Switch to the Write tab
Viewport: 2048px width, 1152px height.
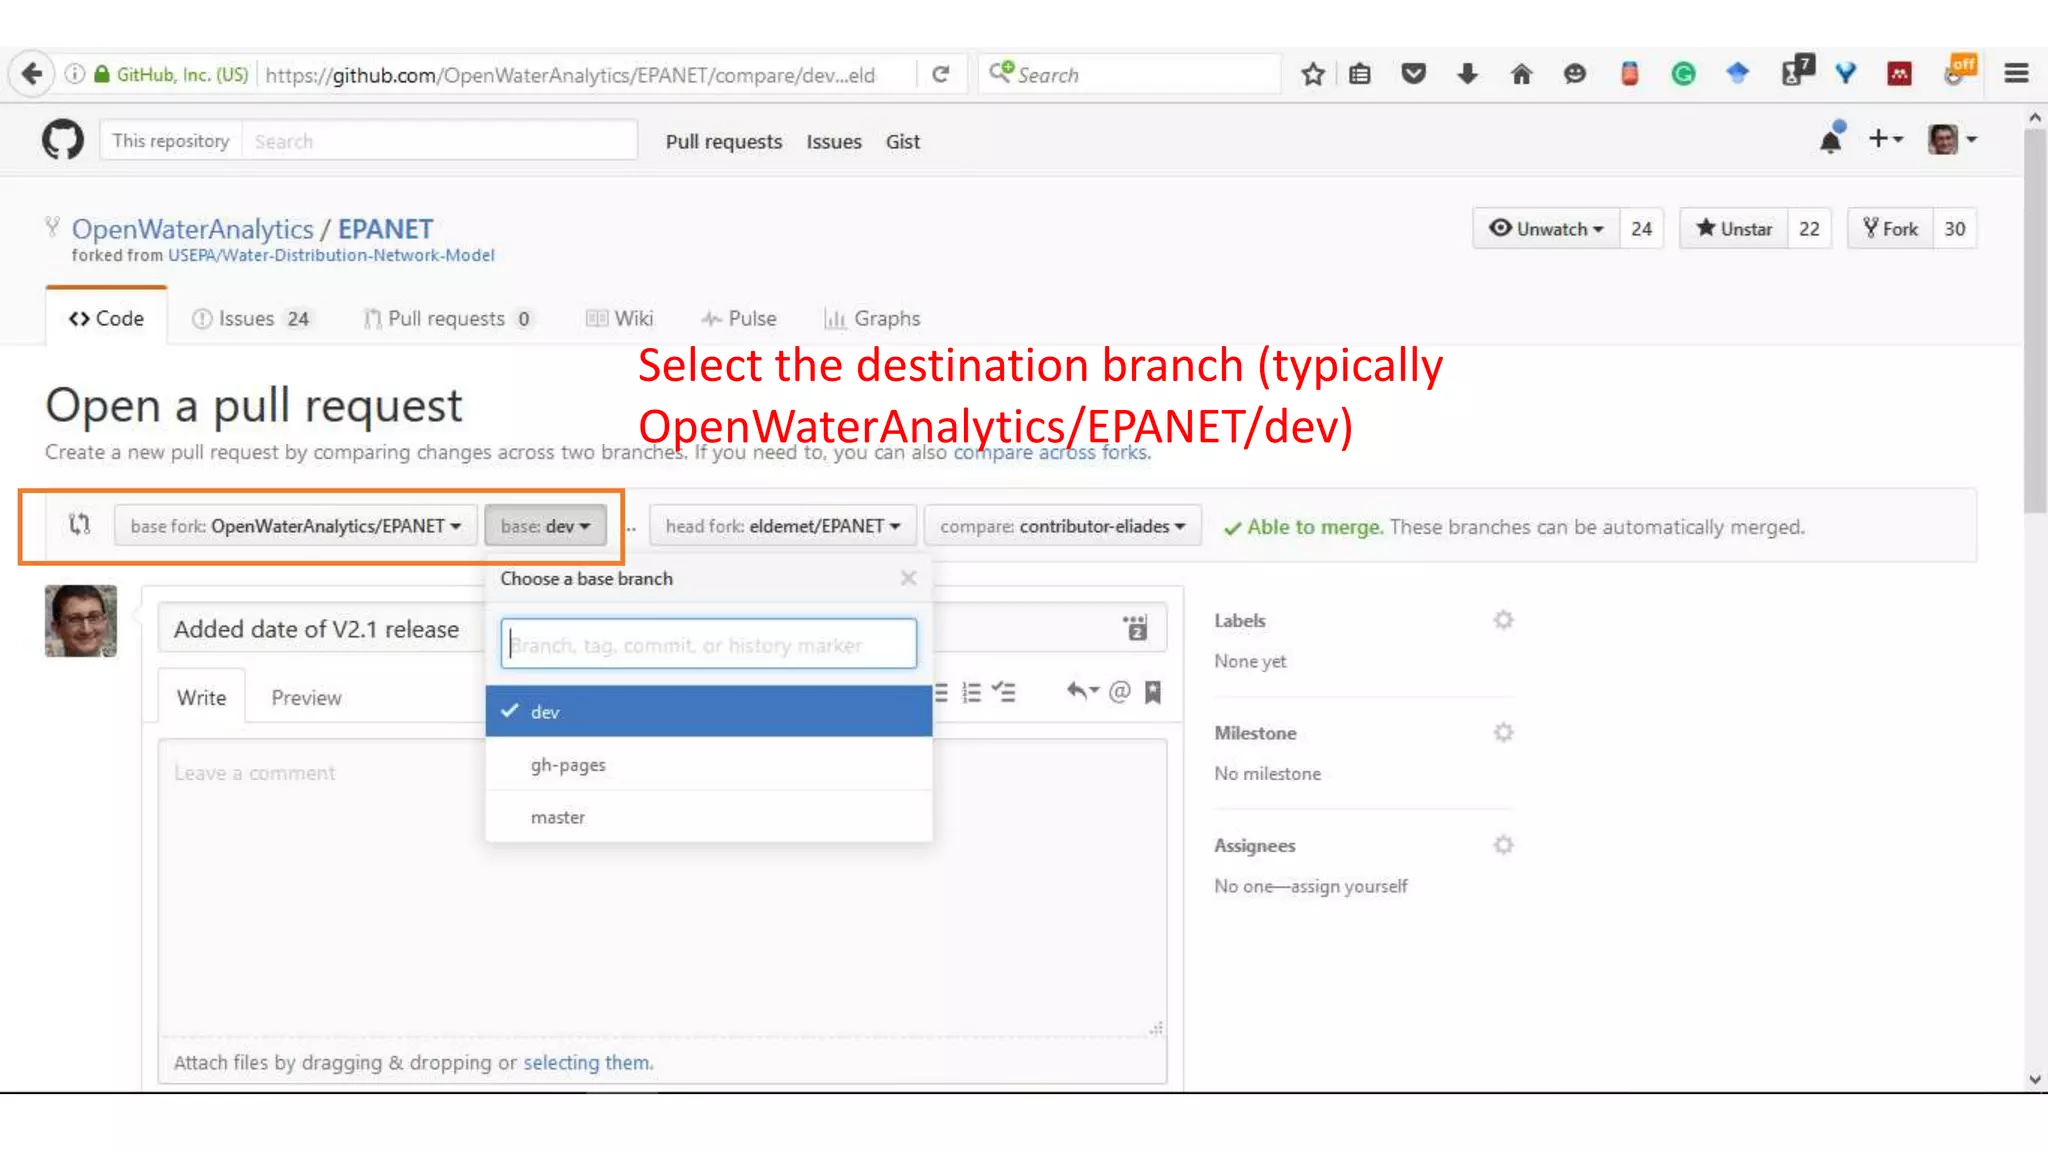point(201,697)
